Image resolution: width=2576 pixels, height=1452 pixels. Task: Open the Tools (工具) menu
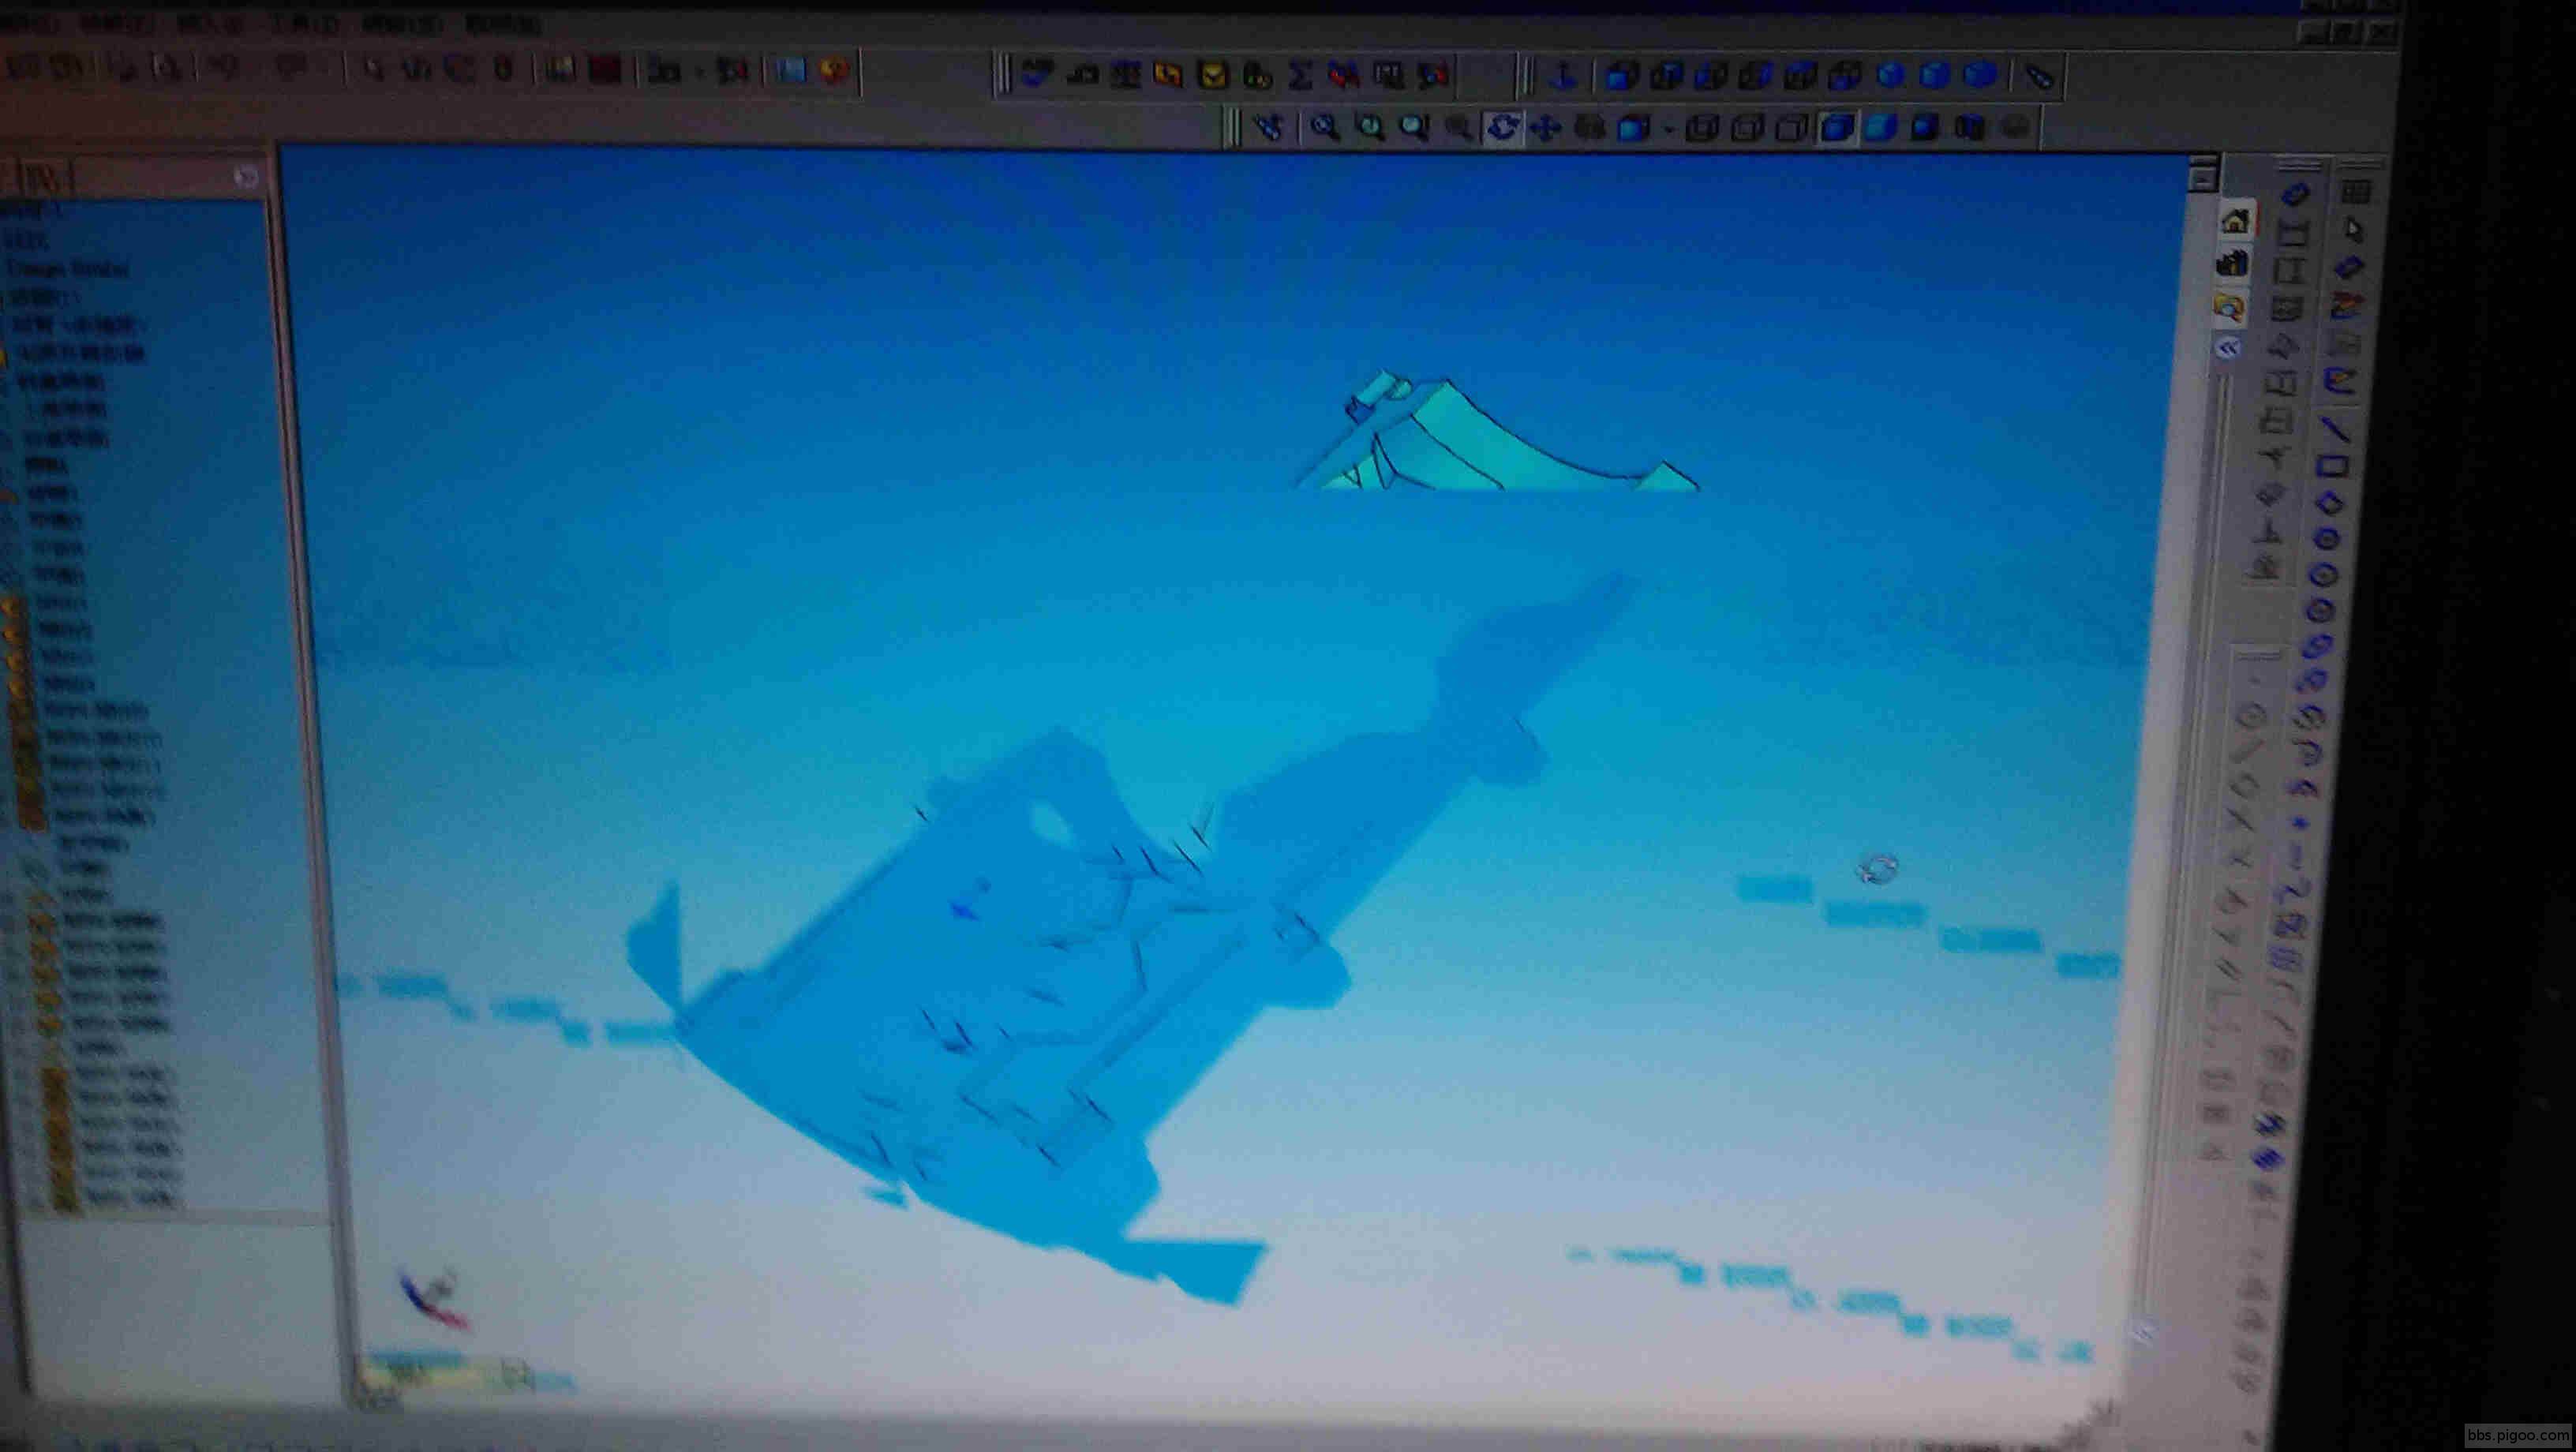pyautogui.click(x=306, y=24)
